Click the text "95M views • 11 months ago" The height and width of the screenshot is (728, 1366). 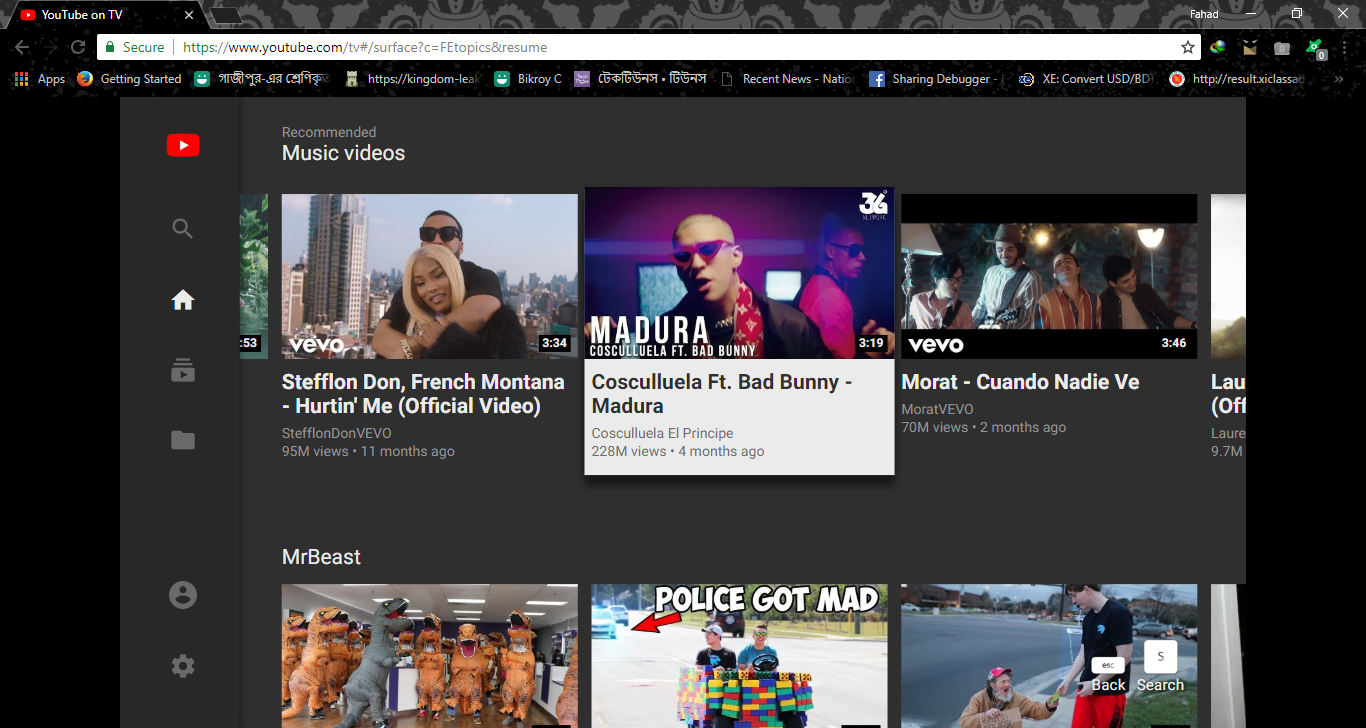[x=368, y=451]
